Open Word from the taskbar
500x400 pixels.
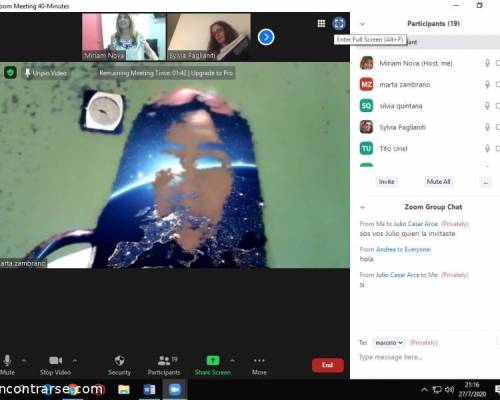149,389
